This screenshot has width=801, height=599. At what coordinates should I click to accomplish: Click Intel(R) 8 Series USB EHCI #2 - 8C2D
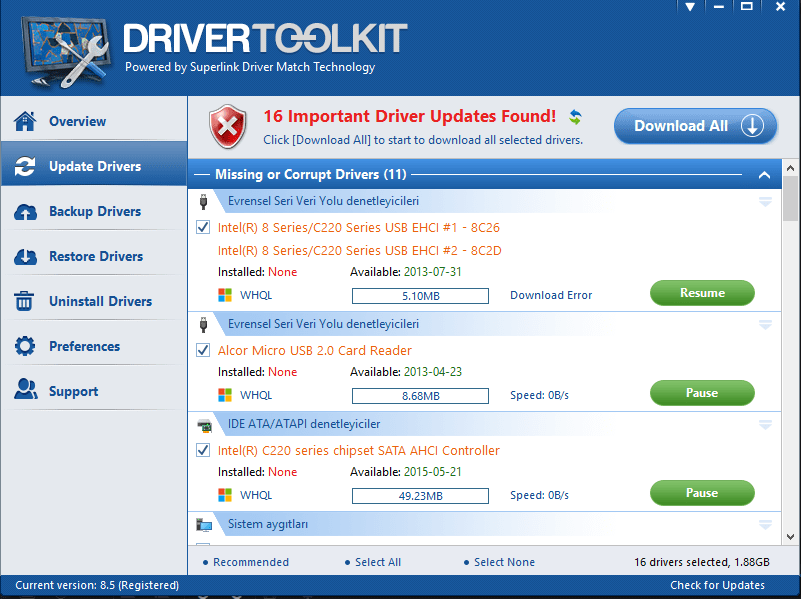(x=360, y=251)
